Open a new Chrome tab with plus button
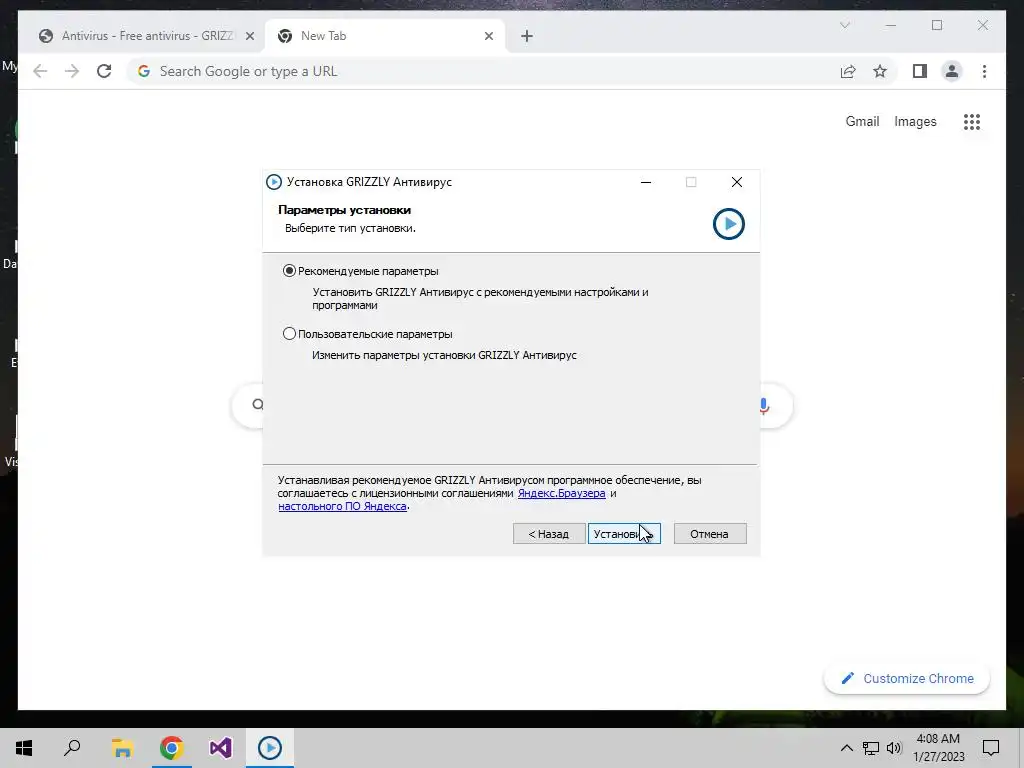The image size is (1024, 768). coord(527,37)
